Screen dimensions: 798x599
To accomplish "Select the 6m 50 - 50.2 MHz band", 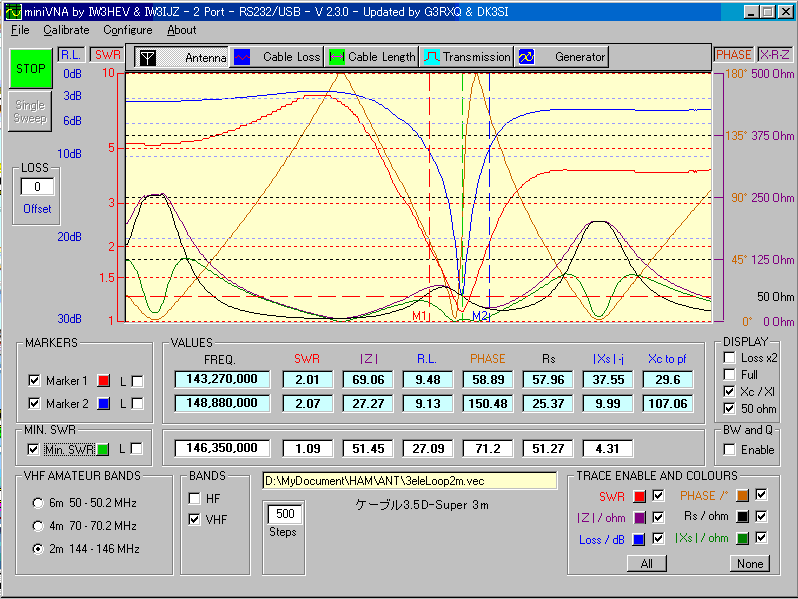I will (x=38, y=502).
